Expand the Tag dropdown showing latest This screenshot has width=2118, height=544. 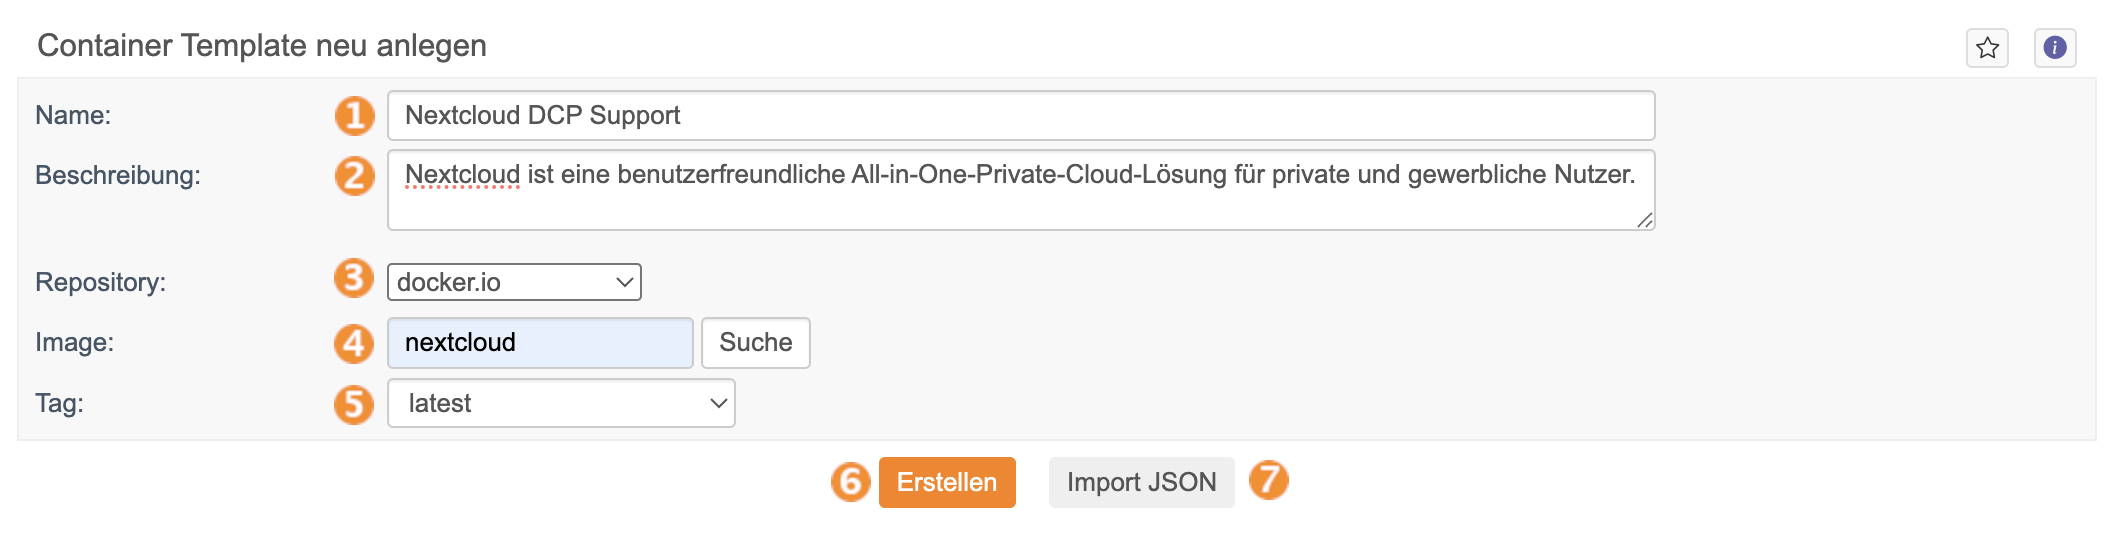click(561, 403)
